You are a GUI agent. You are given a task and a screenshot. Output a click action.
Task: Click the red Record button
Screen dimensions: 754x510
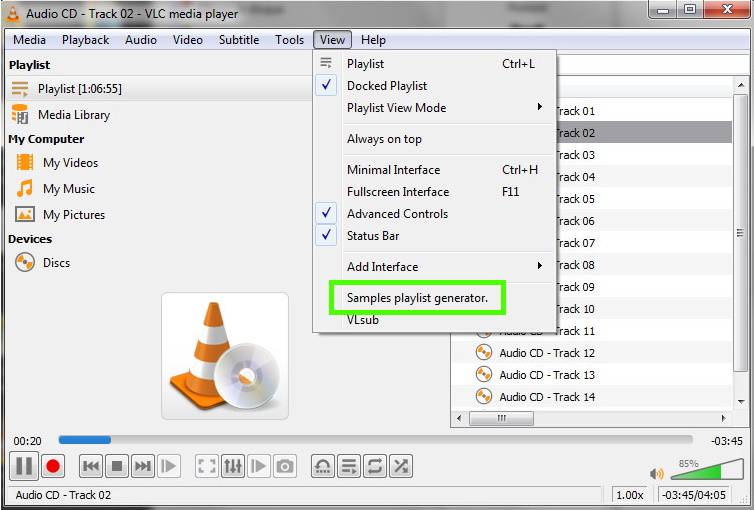coord(53,466)
